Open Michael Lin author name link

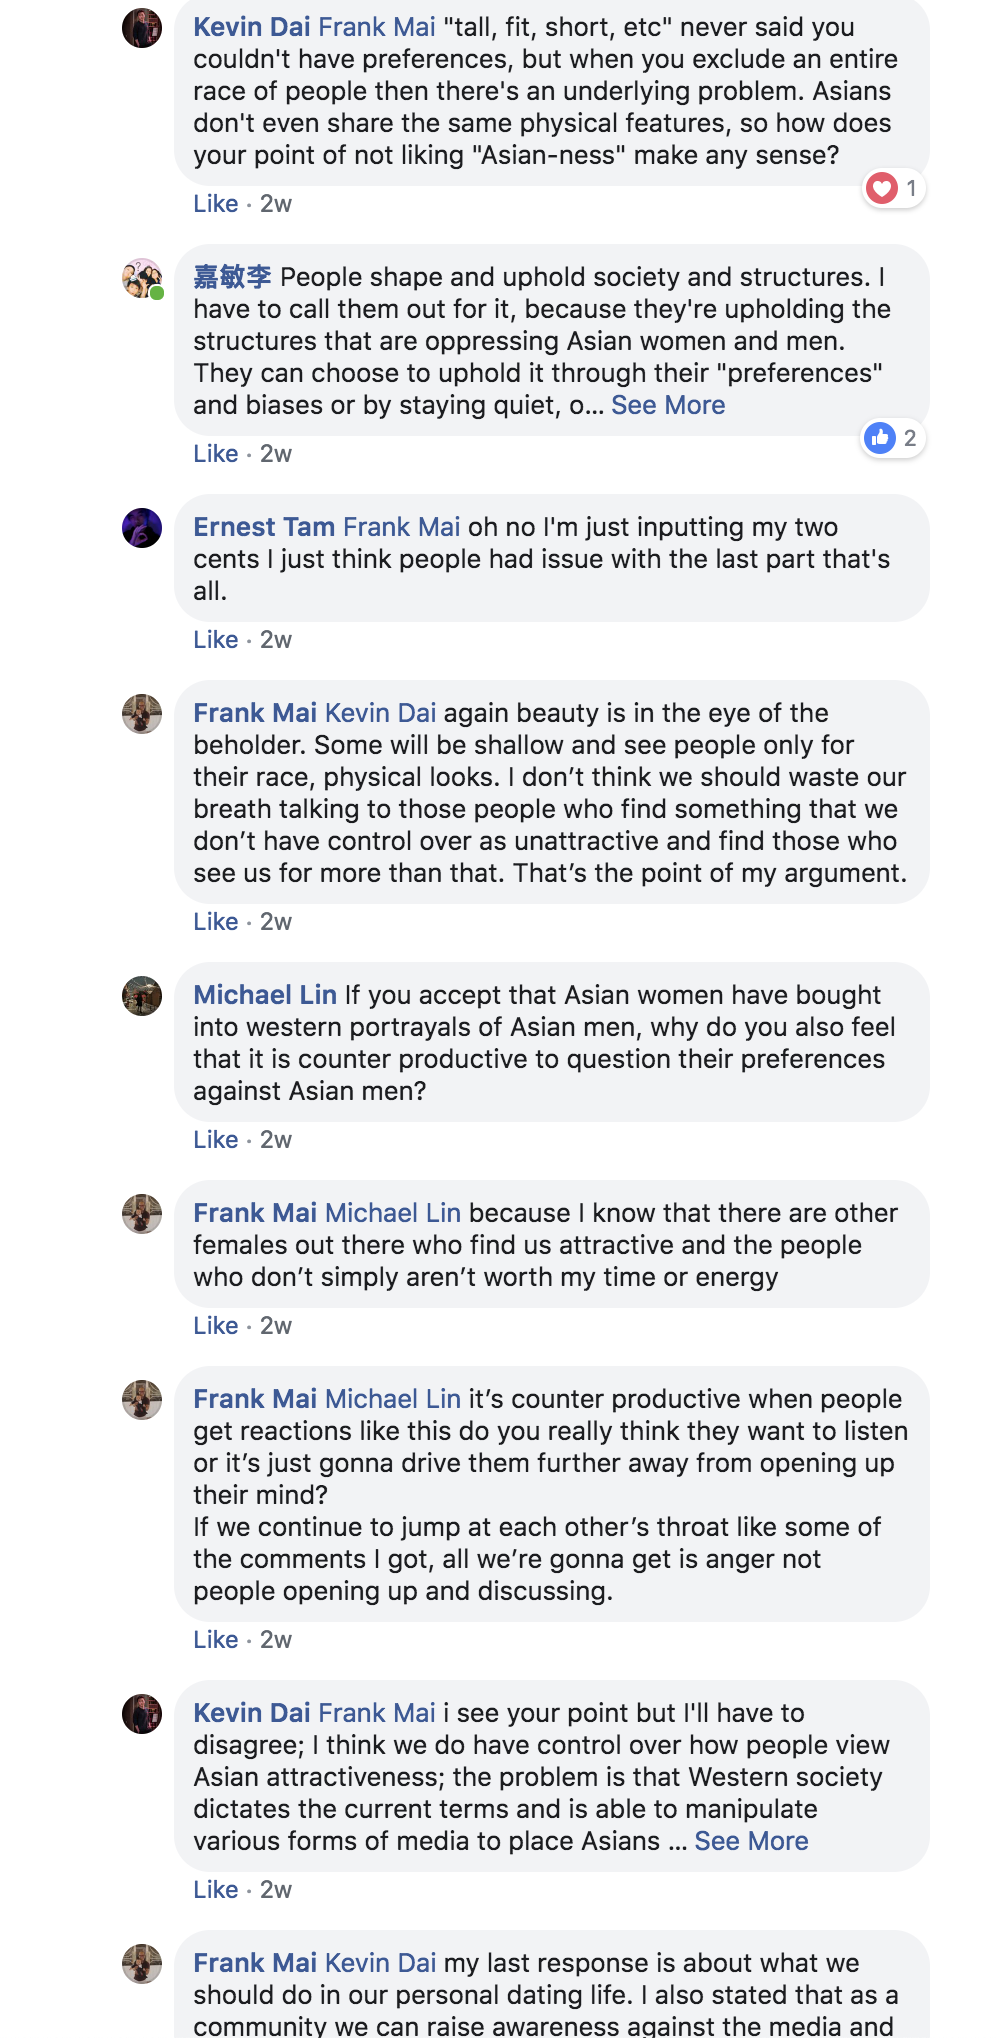tap(265, 995)
